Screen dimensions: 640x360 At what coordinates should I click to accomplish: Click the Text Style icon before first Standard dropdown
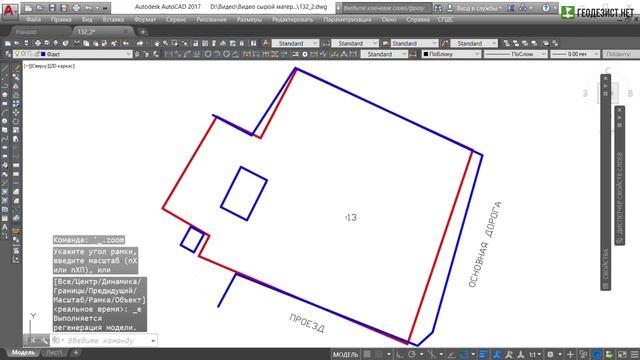point(266,43)
